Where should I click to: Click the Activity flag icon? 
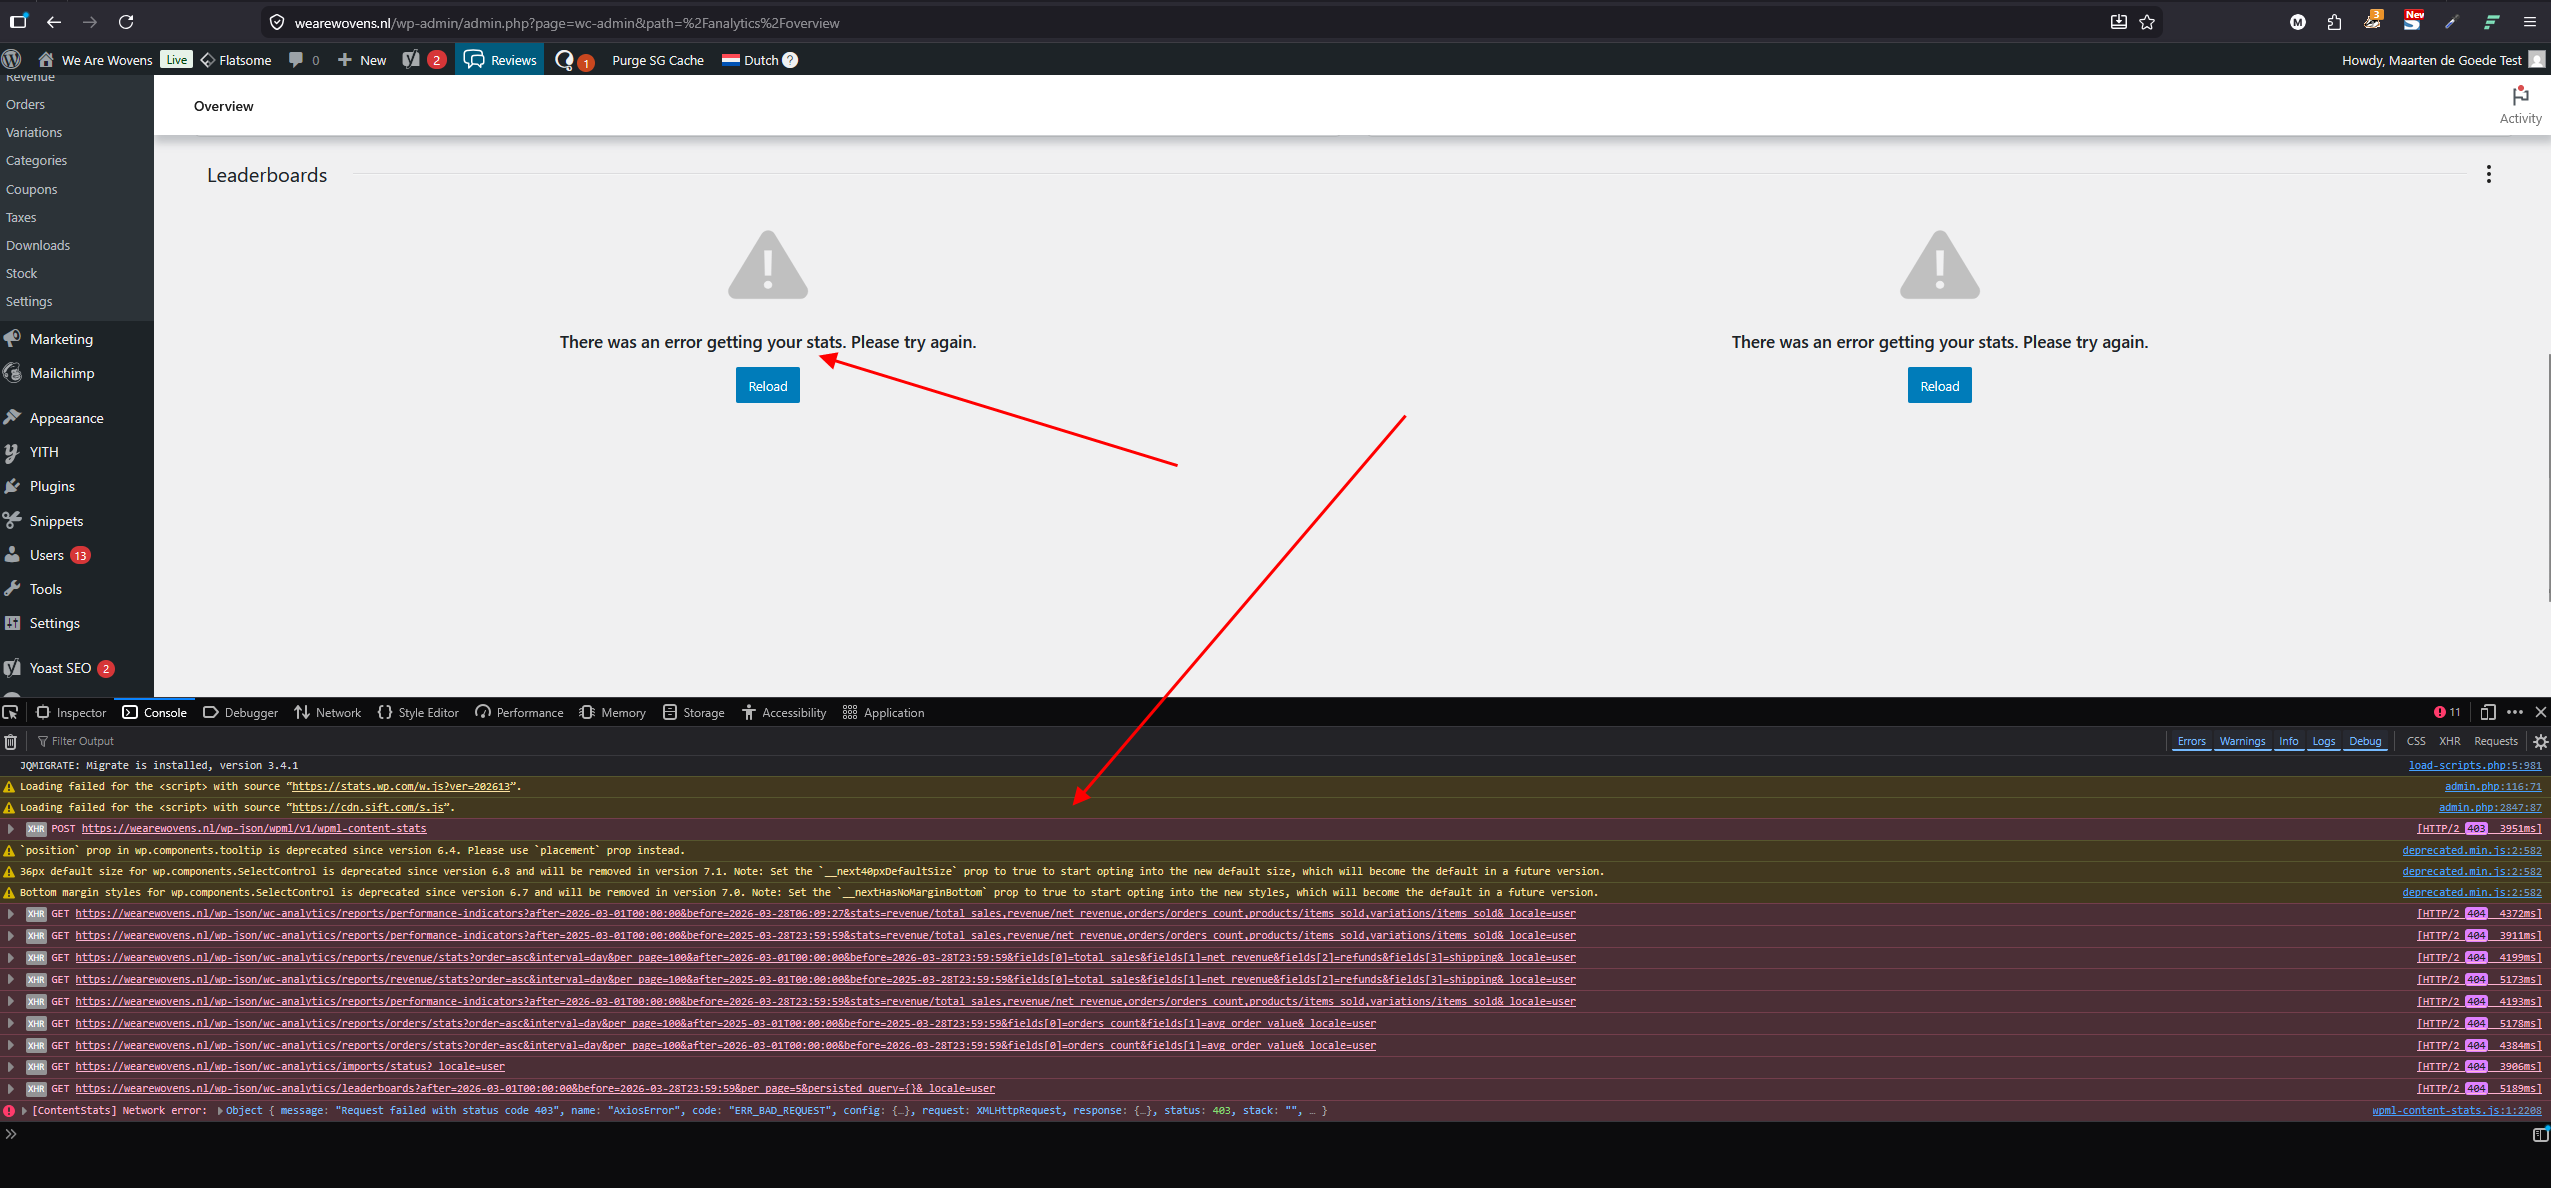pyautogui.click(x=2520, y=98)
